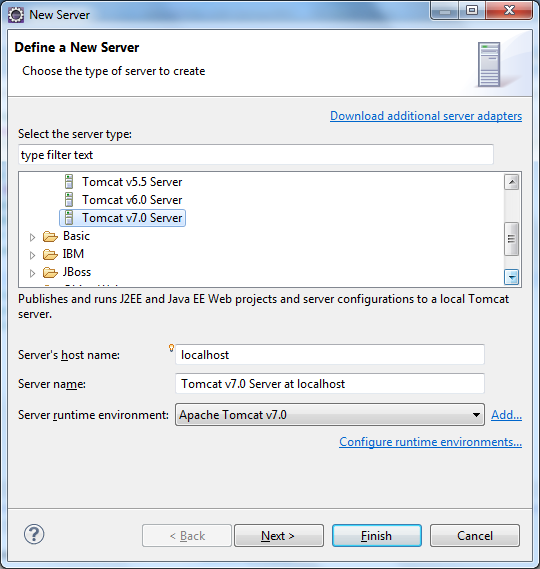This screenshot has height=569, width=540.
Task: Click the Tomcat v7.0 Server icon
Action: (69, 218)
